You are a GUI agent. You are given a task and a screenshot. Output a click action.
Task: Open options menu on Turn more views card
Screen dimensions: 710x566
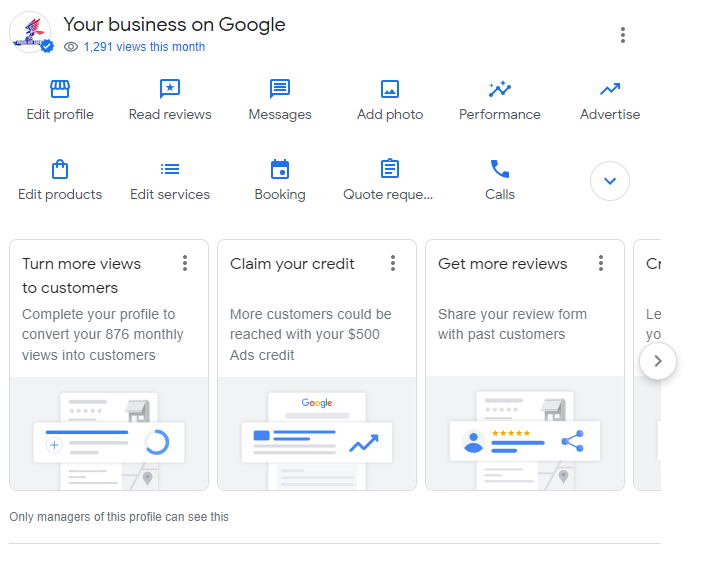[185, 263]
